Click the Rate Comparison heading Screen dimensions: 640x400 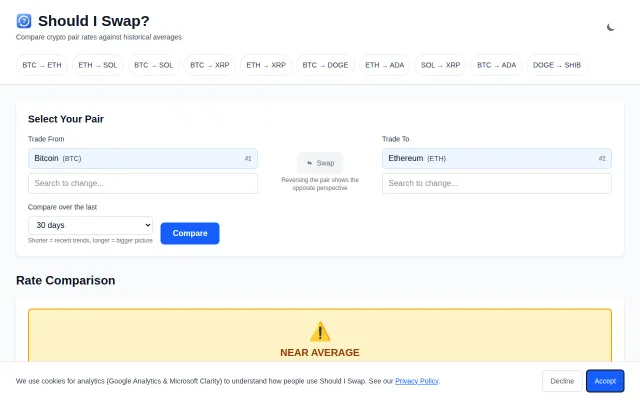[66, 280]
